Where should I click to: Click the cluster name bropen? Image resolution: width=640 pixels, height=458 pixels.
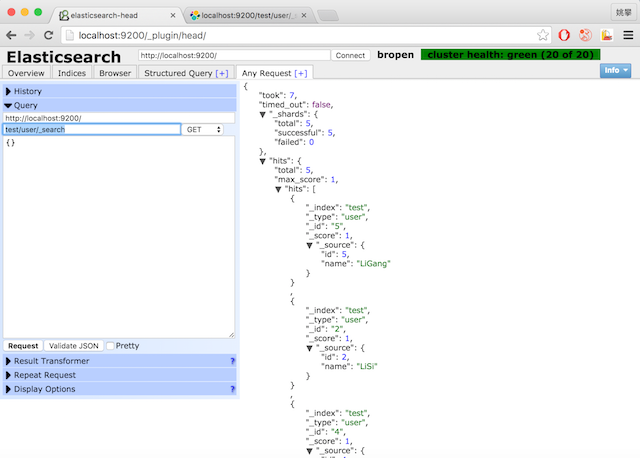point(395,55)
